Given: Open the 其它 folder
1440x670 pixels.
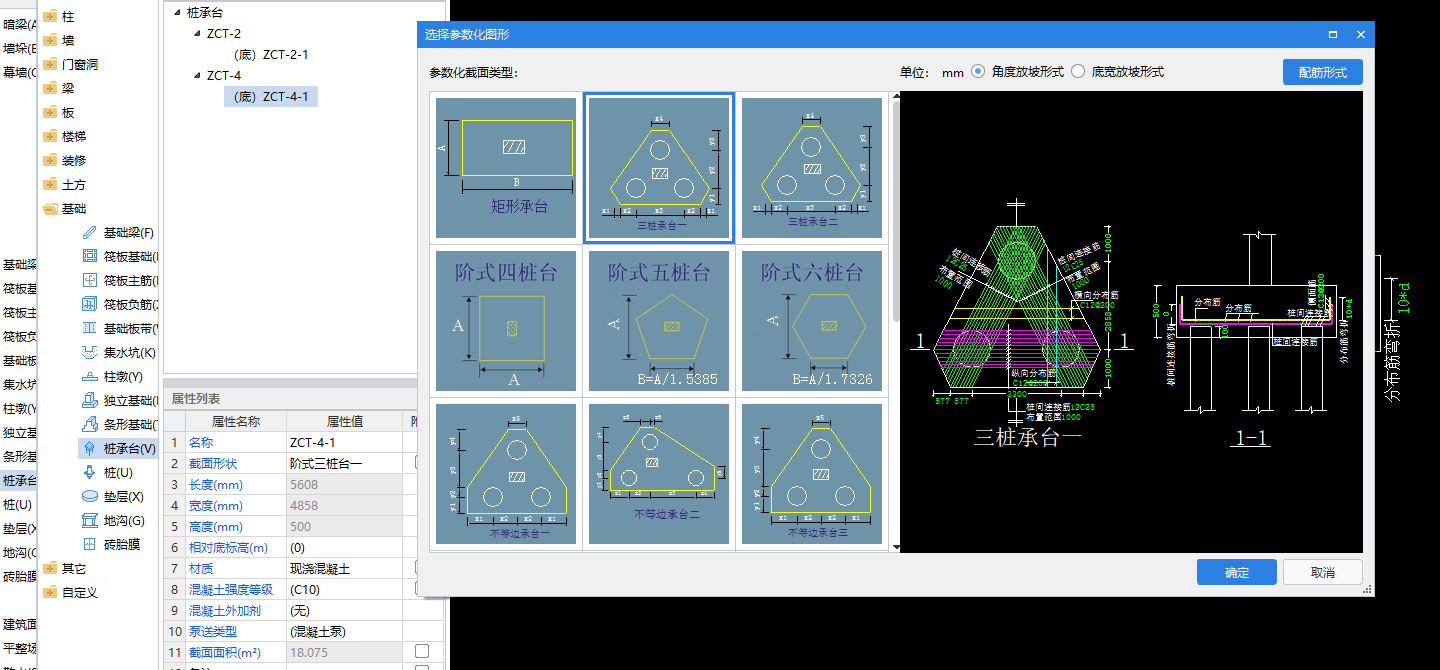Looking at the screenshot, I should click(50, 569).
